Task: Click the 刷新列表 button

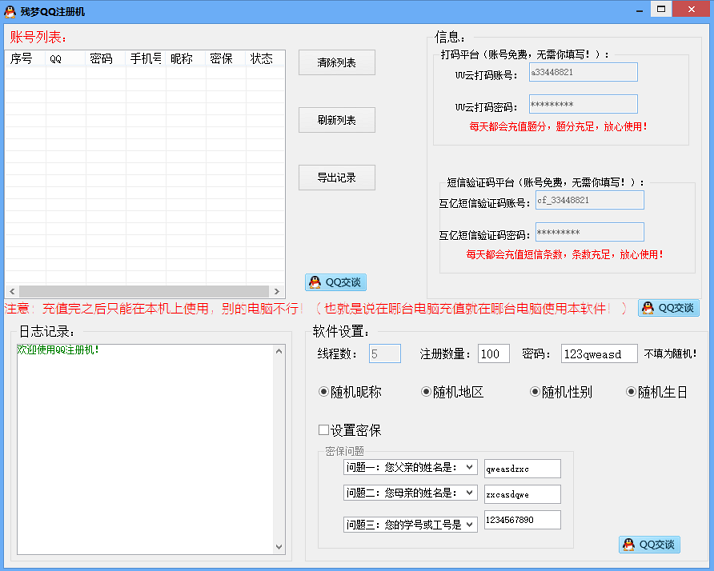Action: 337,120
